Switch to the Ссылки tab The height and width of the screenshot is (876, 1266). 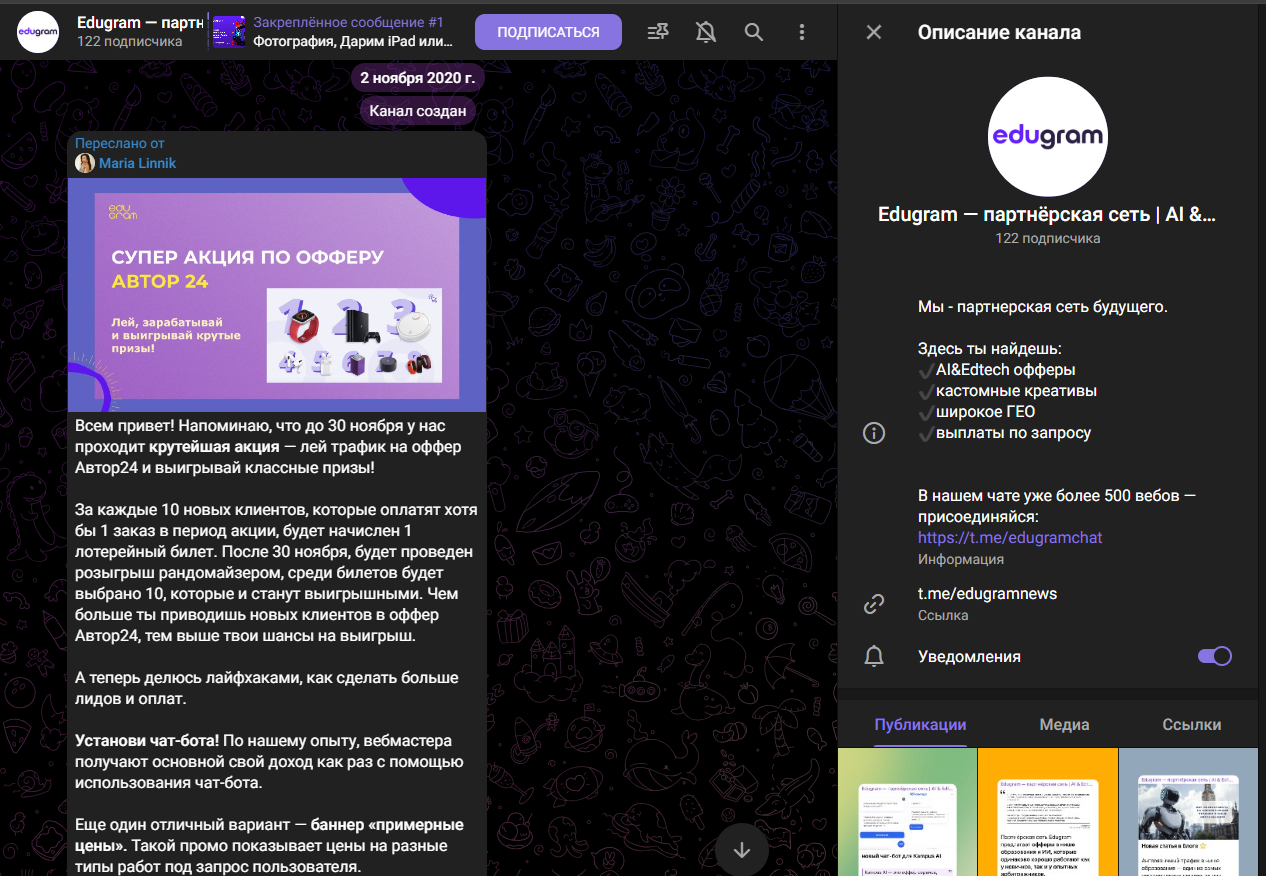1191,725
